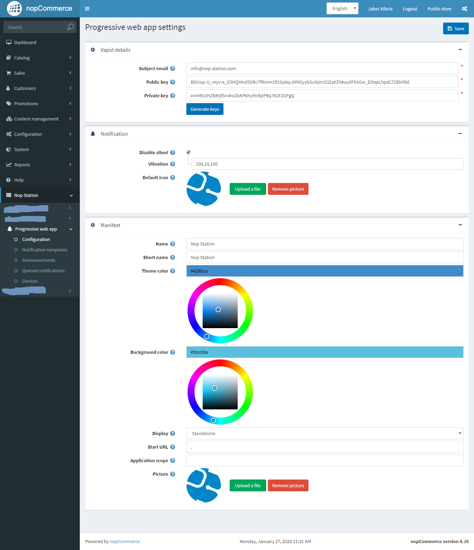This screenshot has width=474, height=550.
Task: Click the Background color hex field
Action: pos(325,352)
